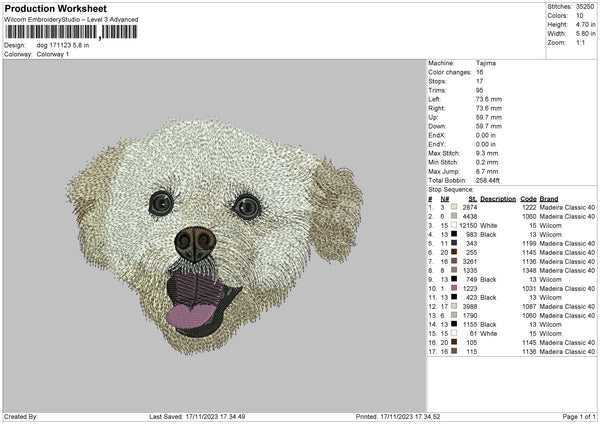Click the Code column header
The height and width of the screenshot is (424, 600).
coord(528,198)
